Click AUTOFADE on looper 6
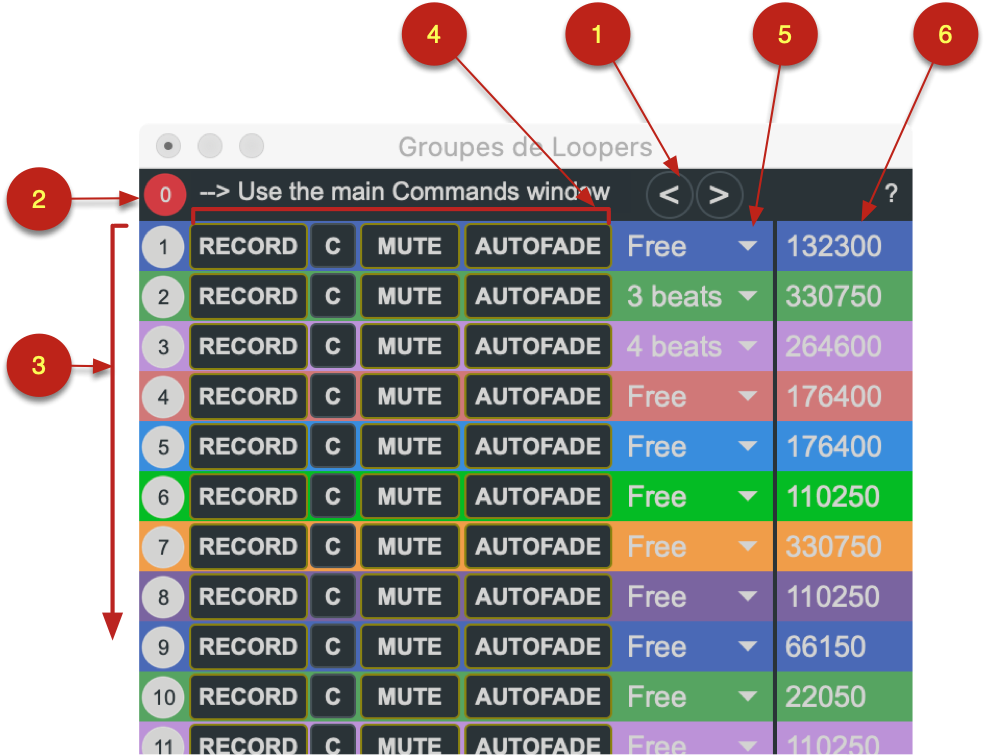 pyautogui.click(x=538, y=497)
